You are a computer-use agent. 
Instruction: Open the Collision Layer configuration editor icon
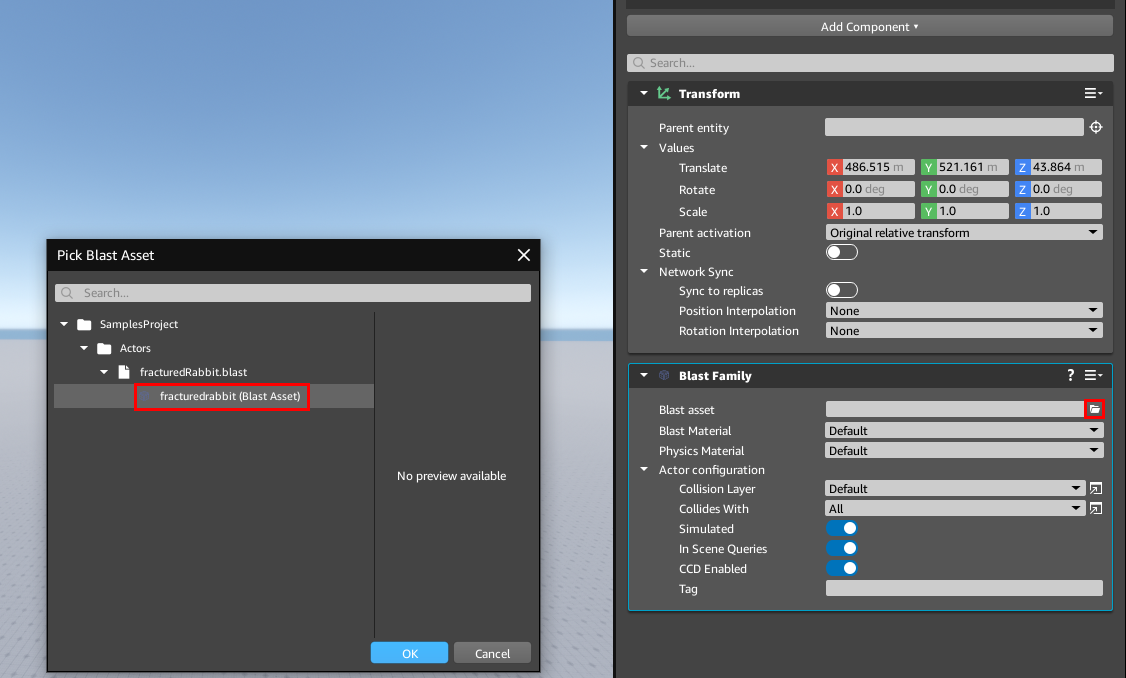click(x=1096, y=488)
